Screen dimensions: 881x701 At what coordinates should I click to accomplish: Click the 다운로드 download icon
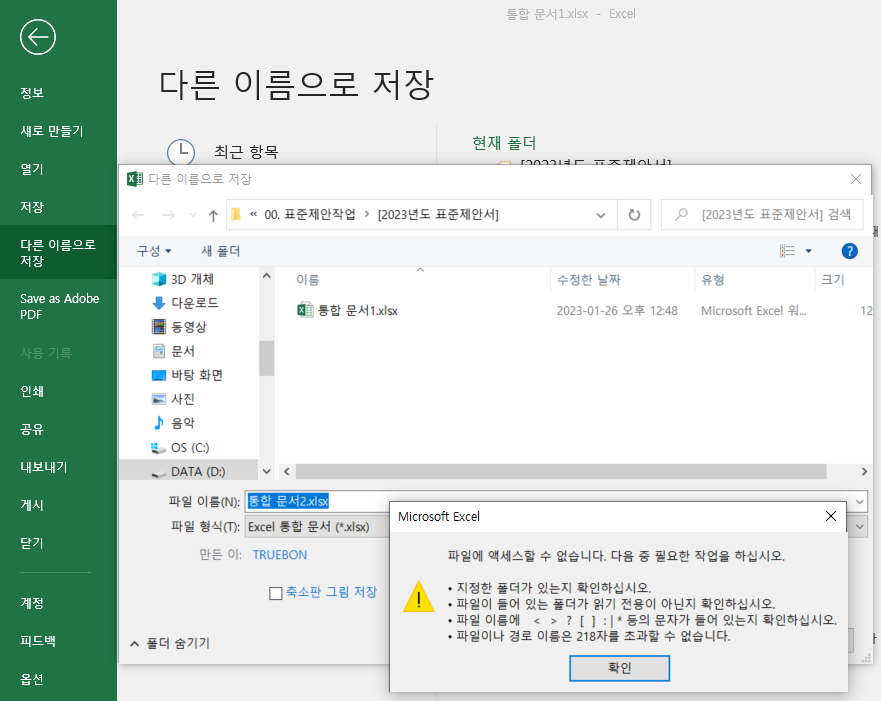pos(159,303)
